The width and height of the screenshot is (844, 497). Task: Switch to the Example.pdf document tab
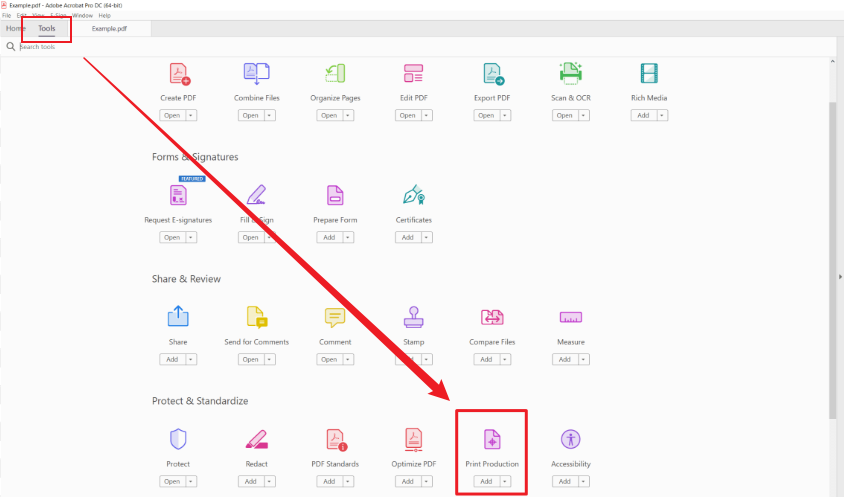[109, 29]
